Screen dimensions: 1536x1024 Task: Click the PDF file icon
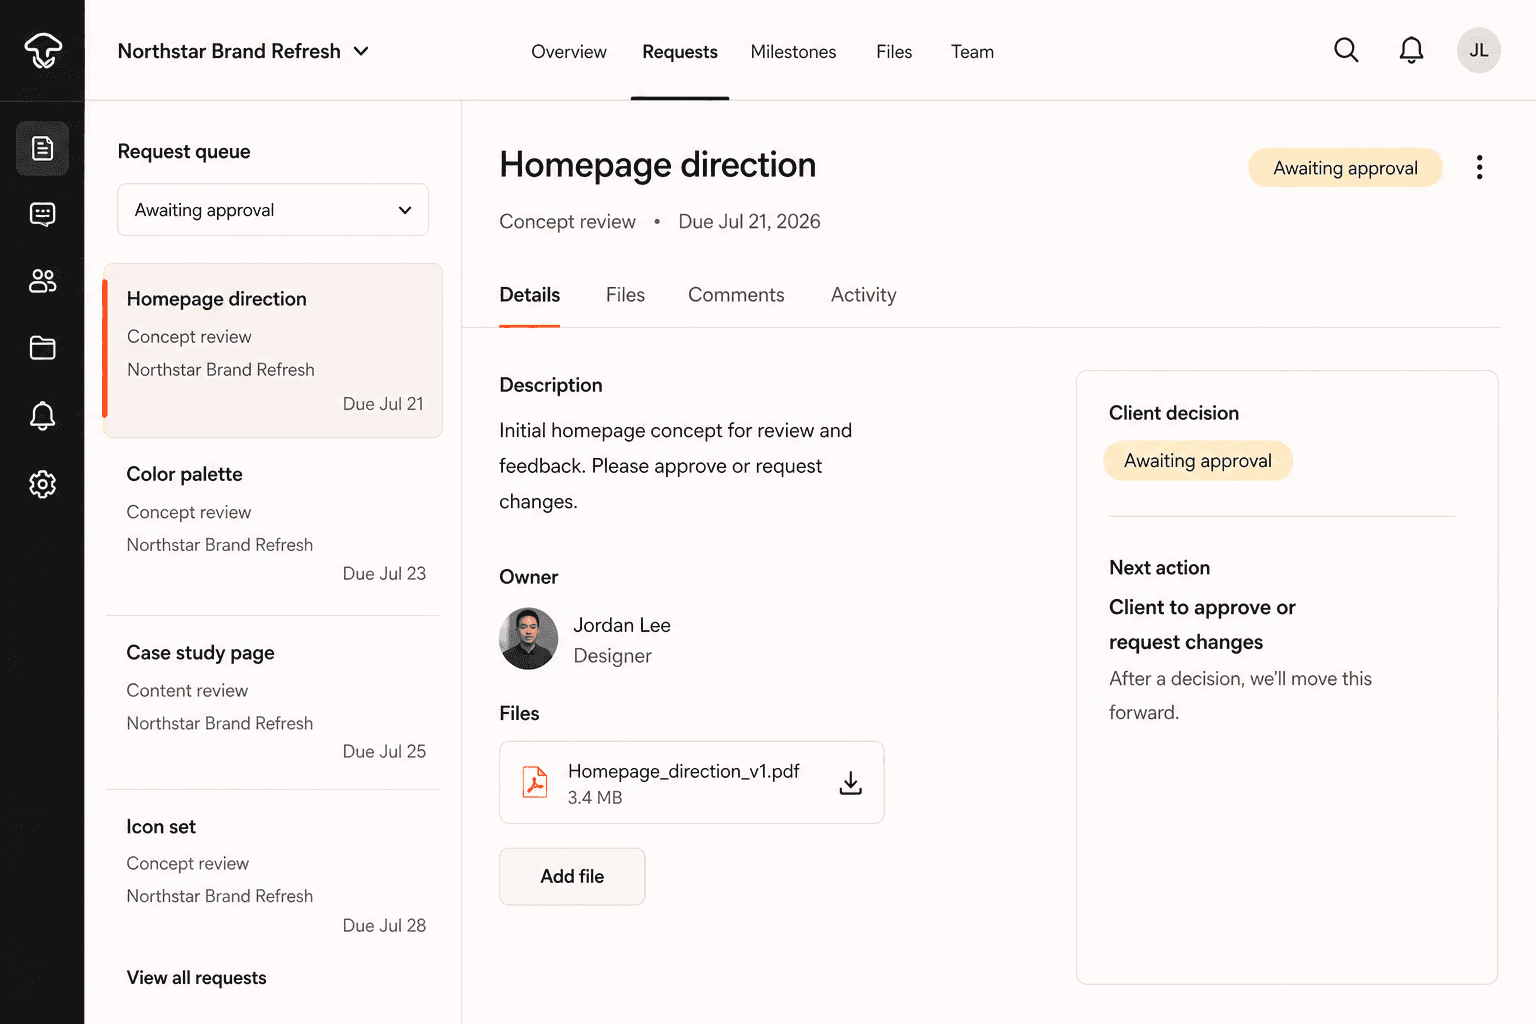pyautogui.click(x=535, y=782)
